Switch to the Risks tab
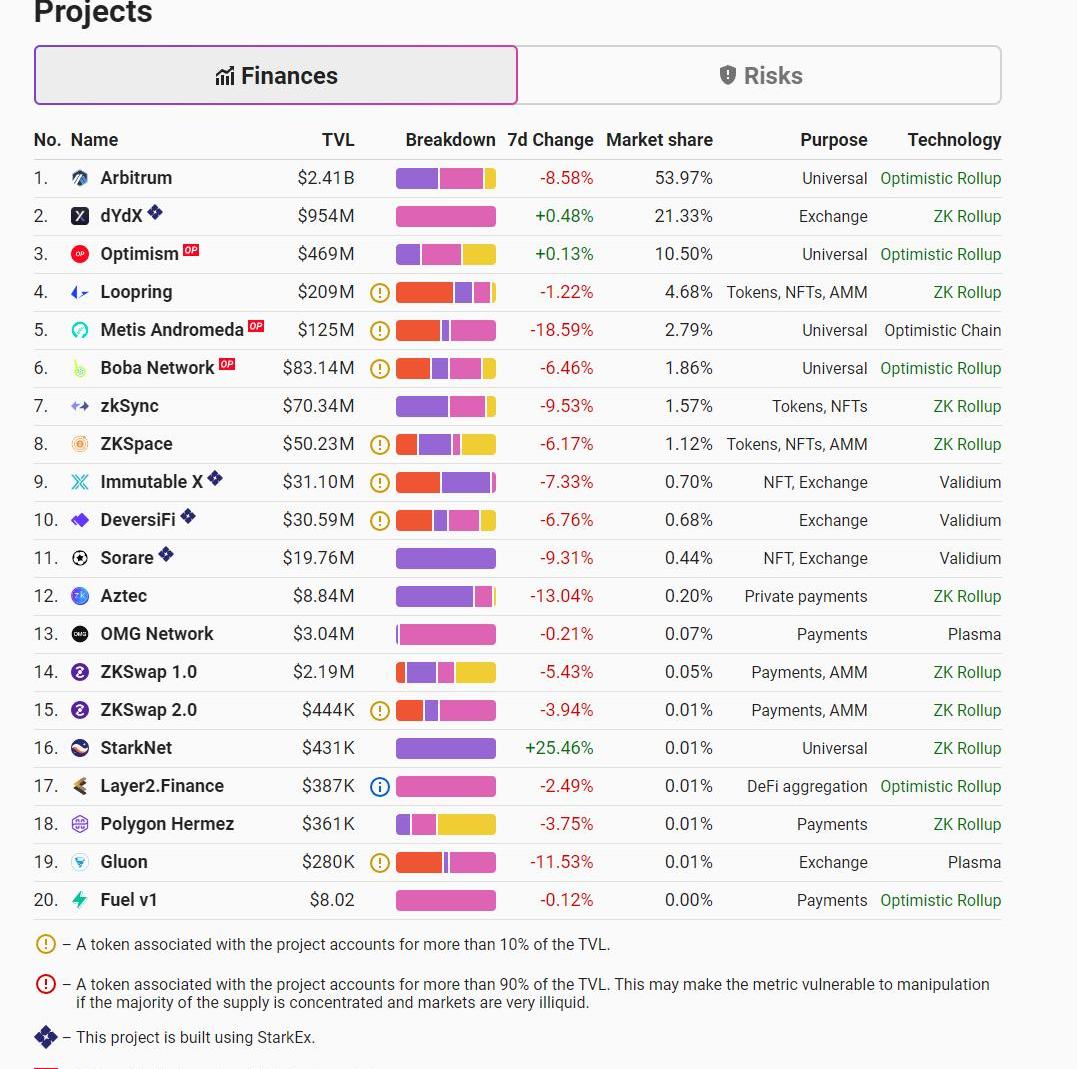Image resolution: width=1077 pixels, height=1069 pixels. click(x=760, y=76)
